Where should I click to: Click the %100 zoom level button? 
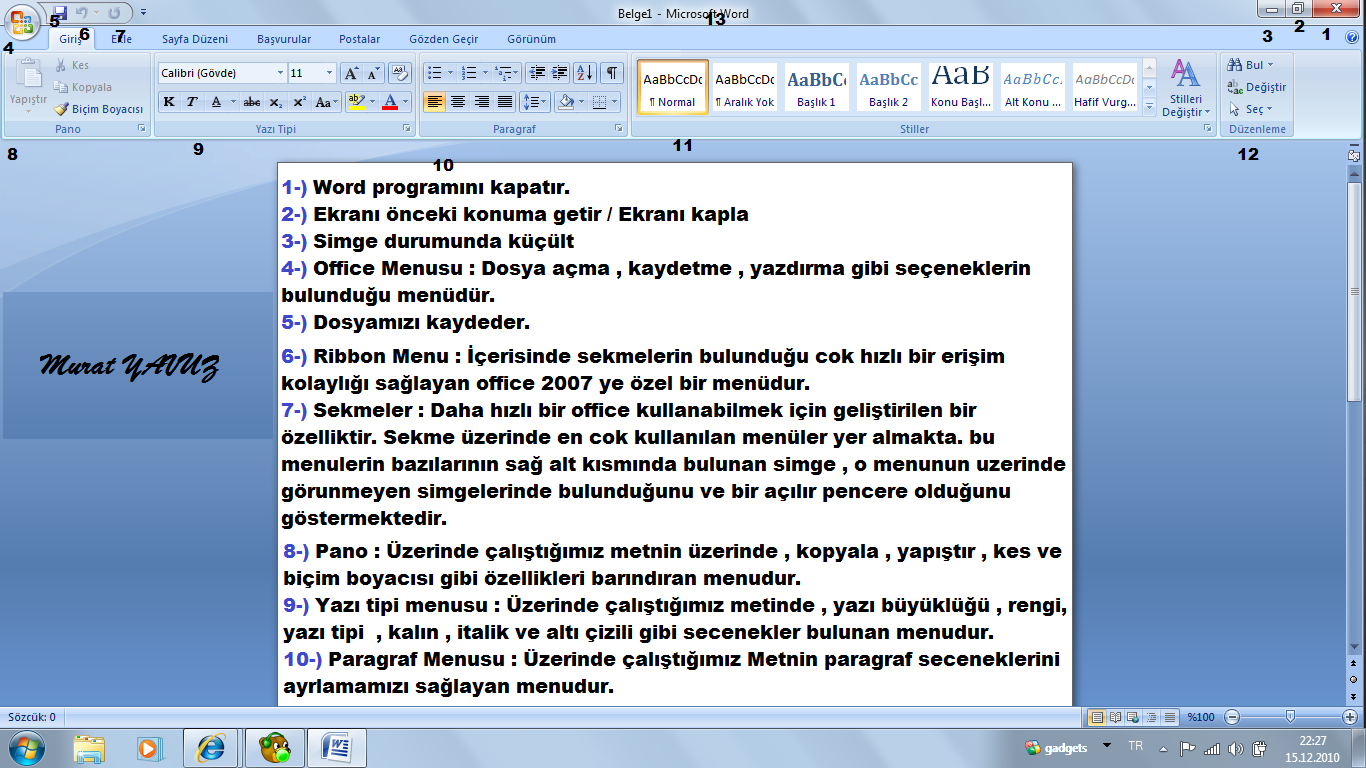pyautogui.click(x=1200, y=717)
